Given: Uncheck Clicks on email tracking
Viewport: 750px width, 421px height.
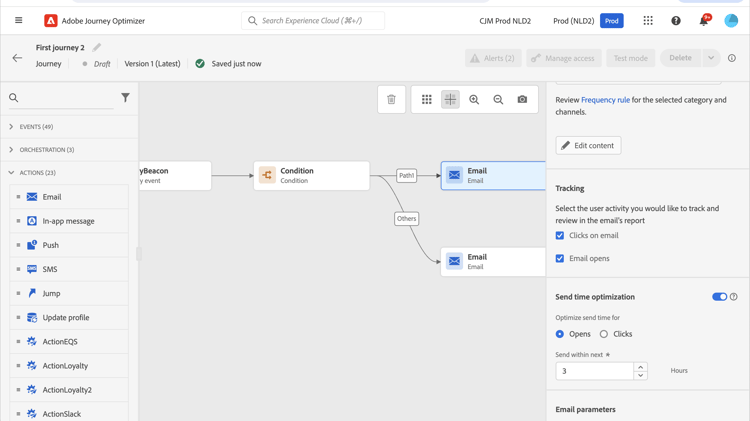Looking at the screenshot, I should pyautogui.click(x=560, y=236).
